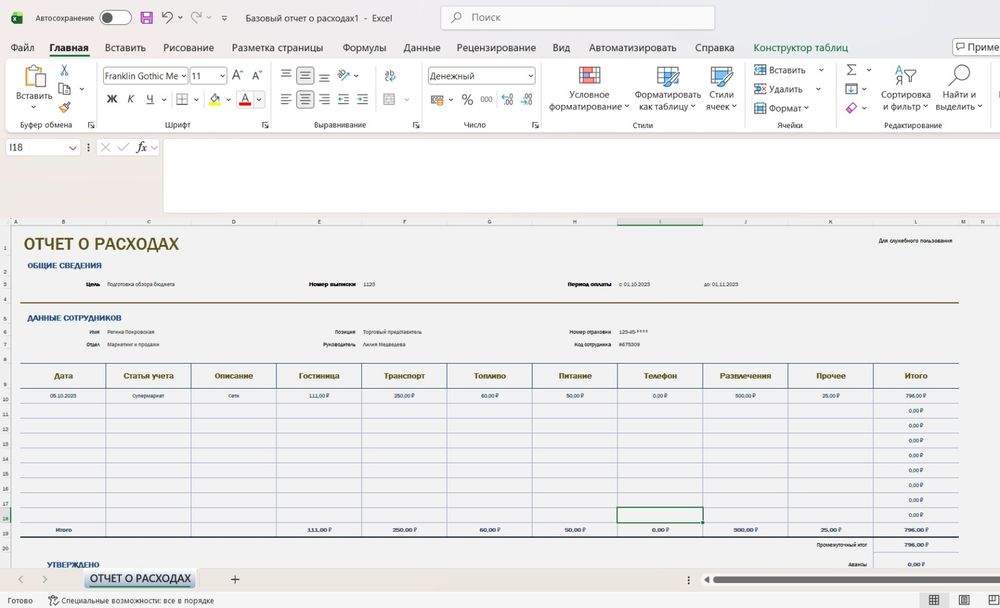Open Форматировать как таблицу gallery
1000x608 pixels.
tap(667, 89)
